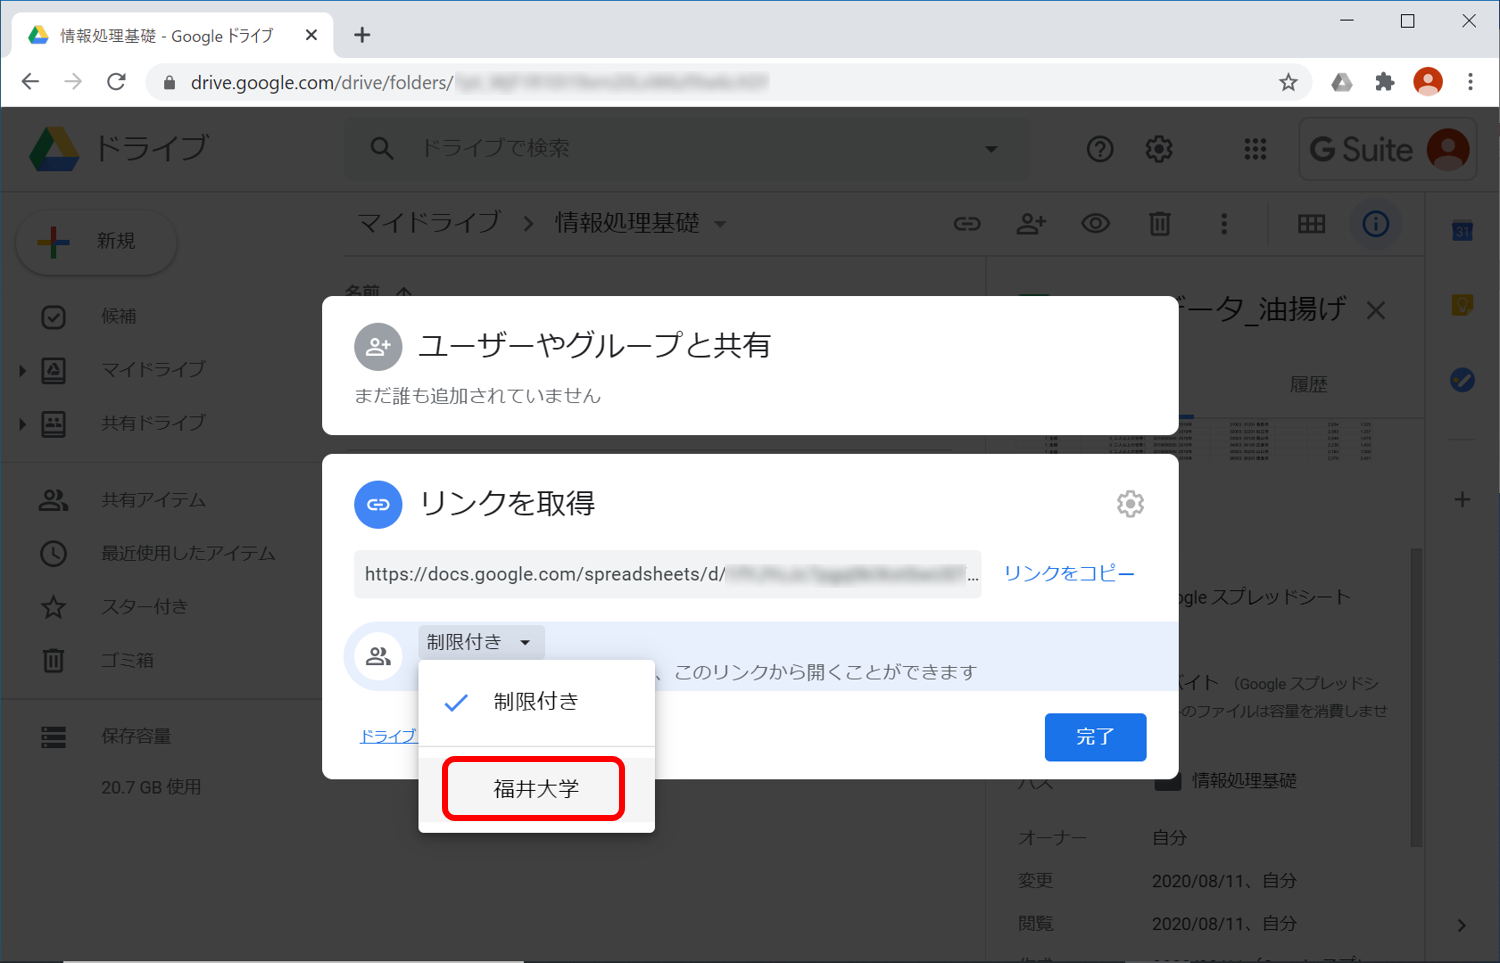Screen dimensions: 1500x963
Task: Close the details panel
Action: tap(1376, 311)
